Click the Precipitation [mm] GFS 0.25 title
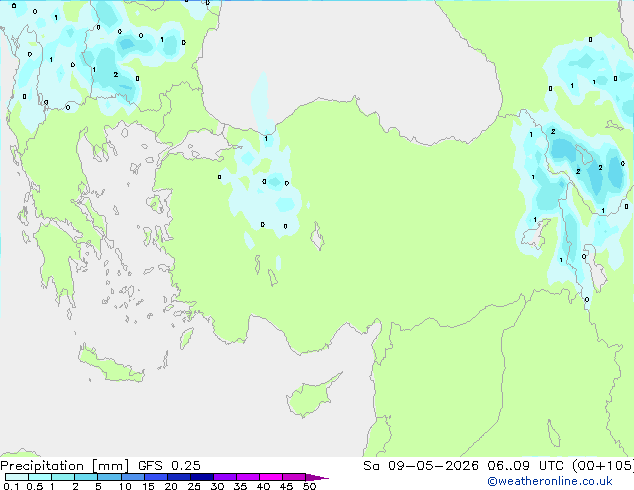The width and height of the screenshot is (634, 490). (100, 466)
